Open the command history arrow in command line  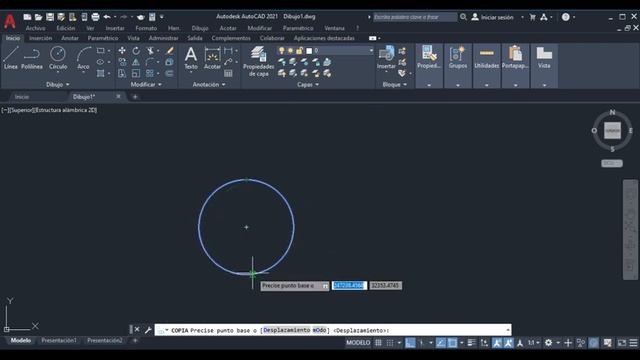[x=508, y=330]
